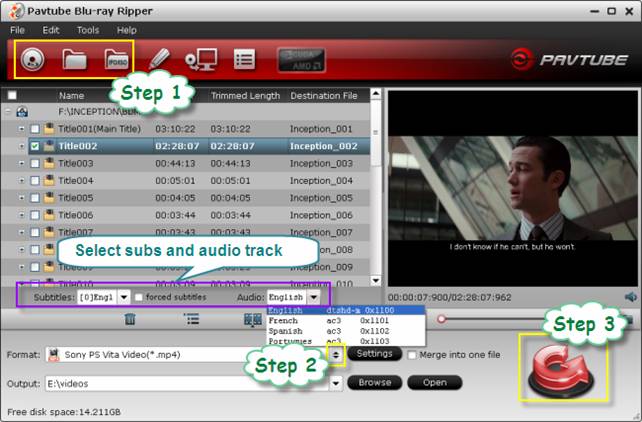Click the Open button
This screenshot has height=422, width=642.
(x=435, y=382)
